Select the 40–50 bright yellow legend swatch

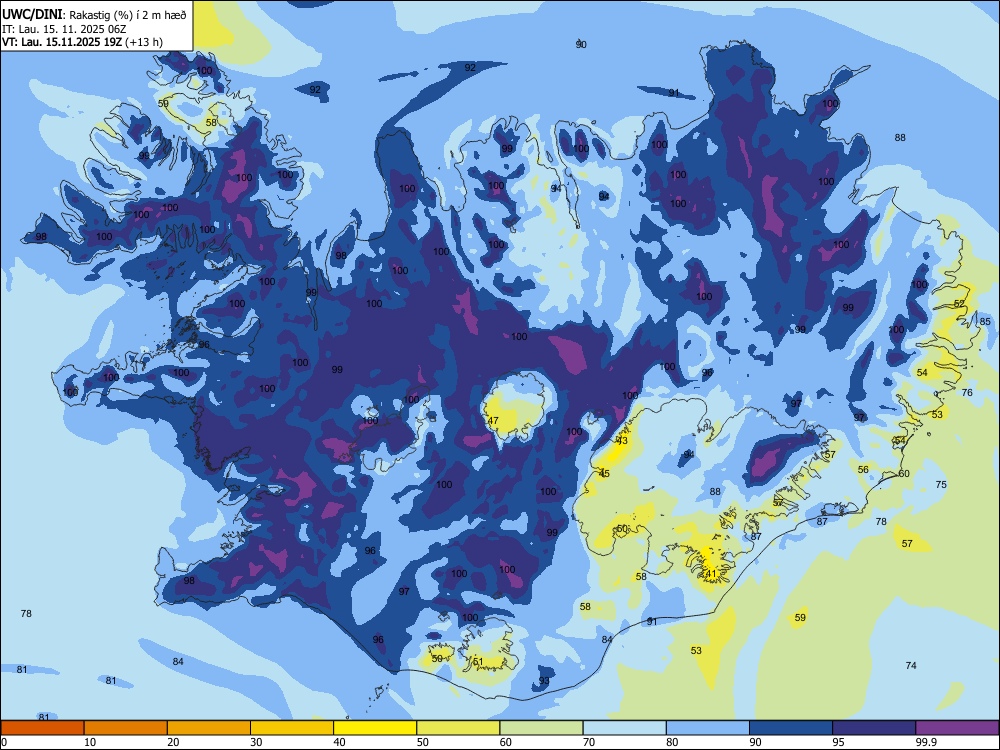pos(375,728)
